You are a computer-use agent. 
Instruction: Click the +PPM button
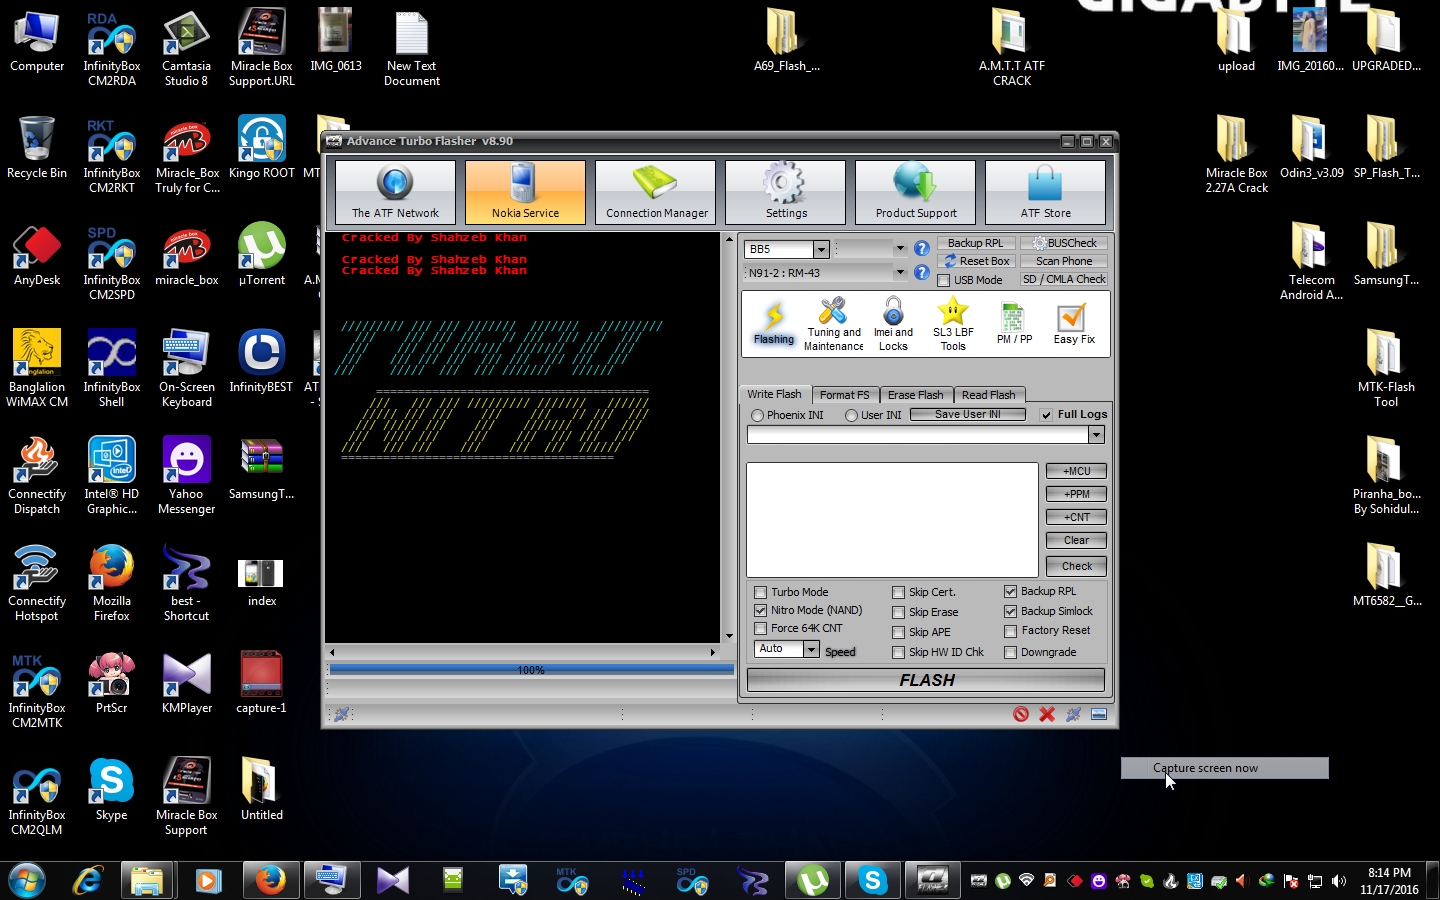pyautogui.click(x=1076, y=494)
